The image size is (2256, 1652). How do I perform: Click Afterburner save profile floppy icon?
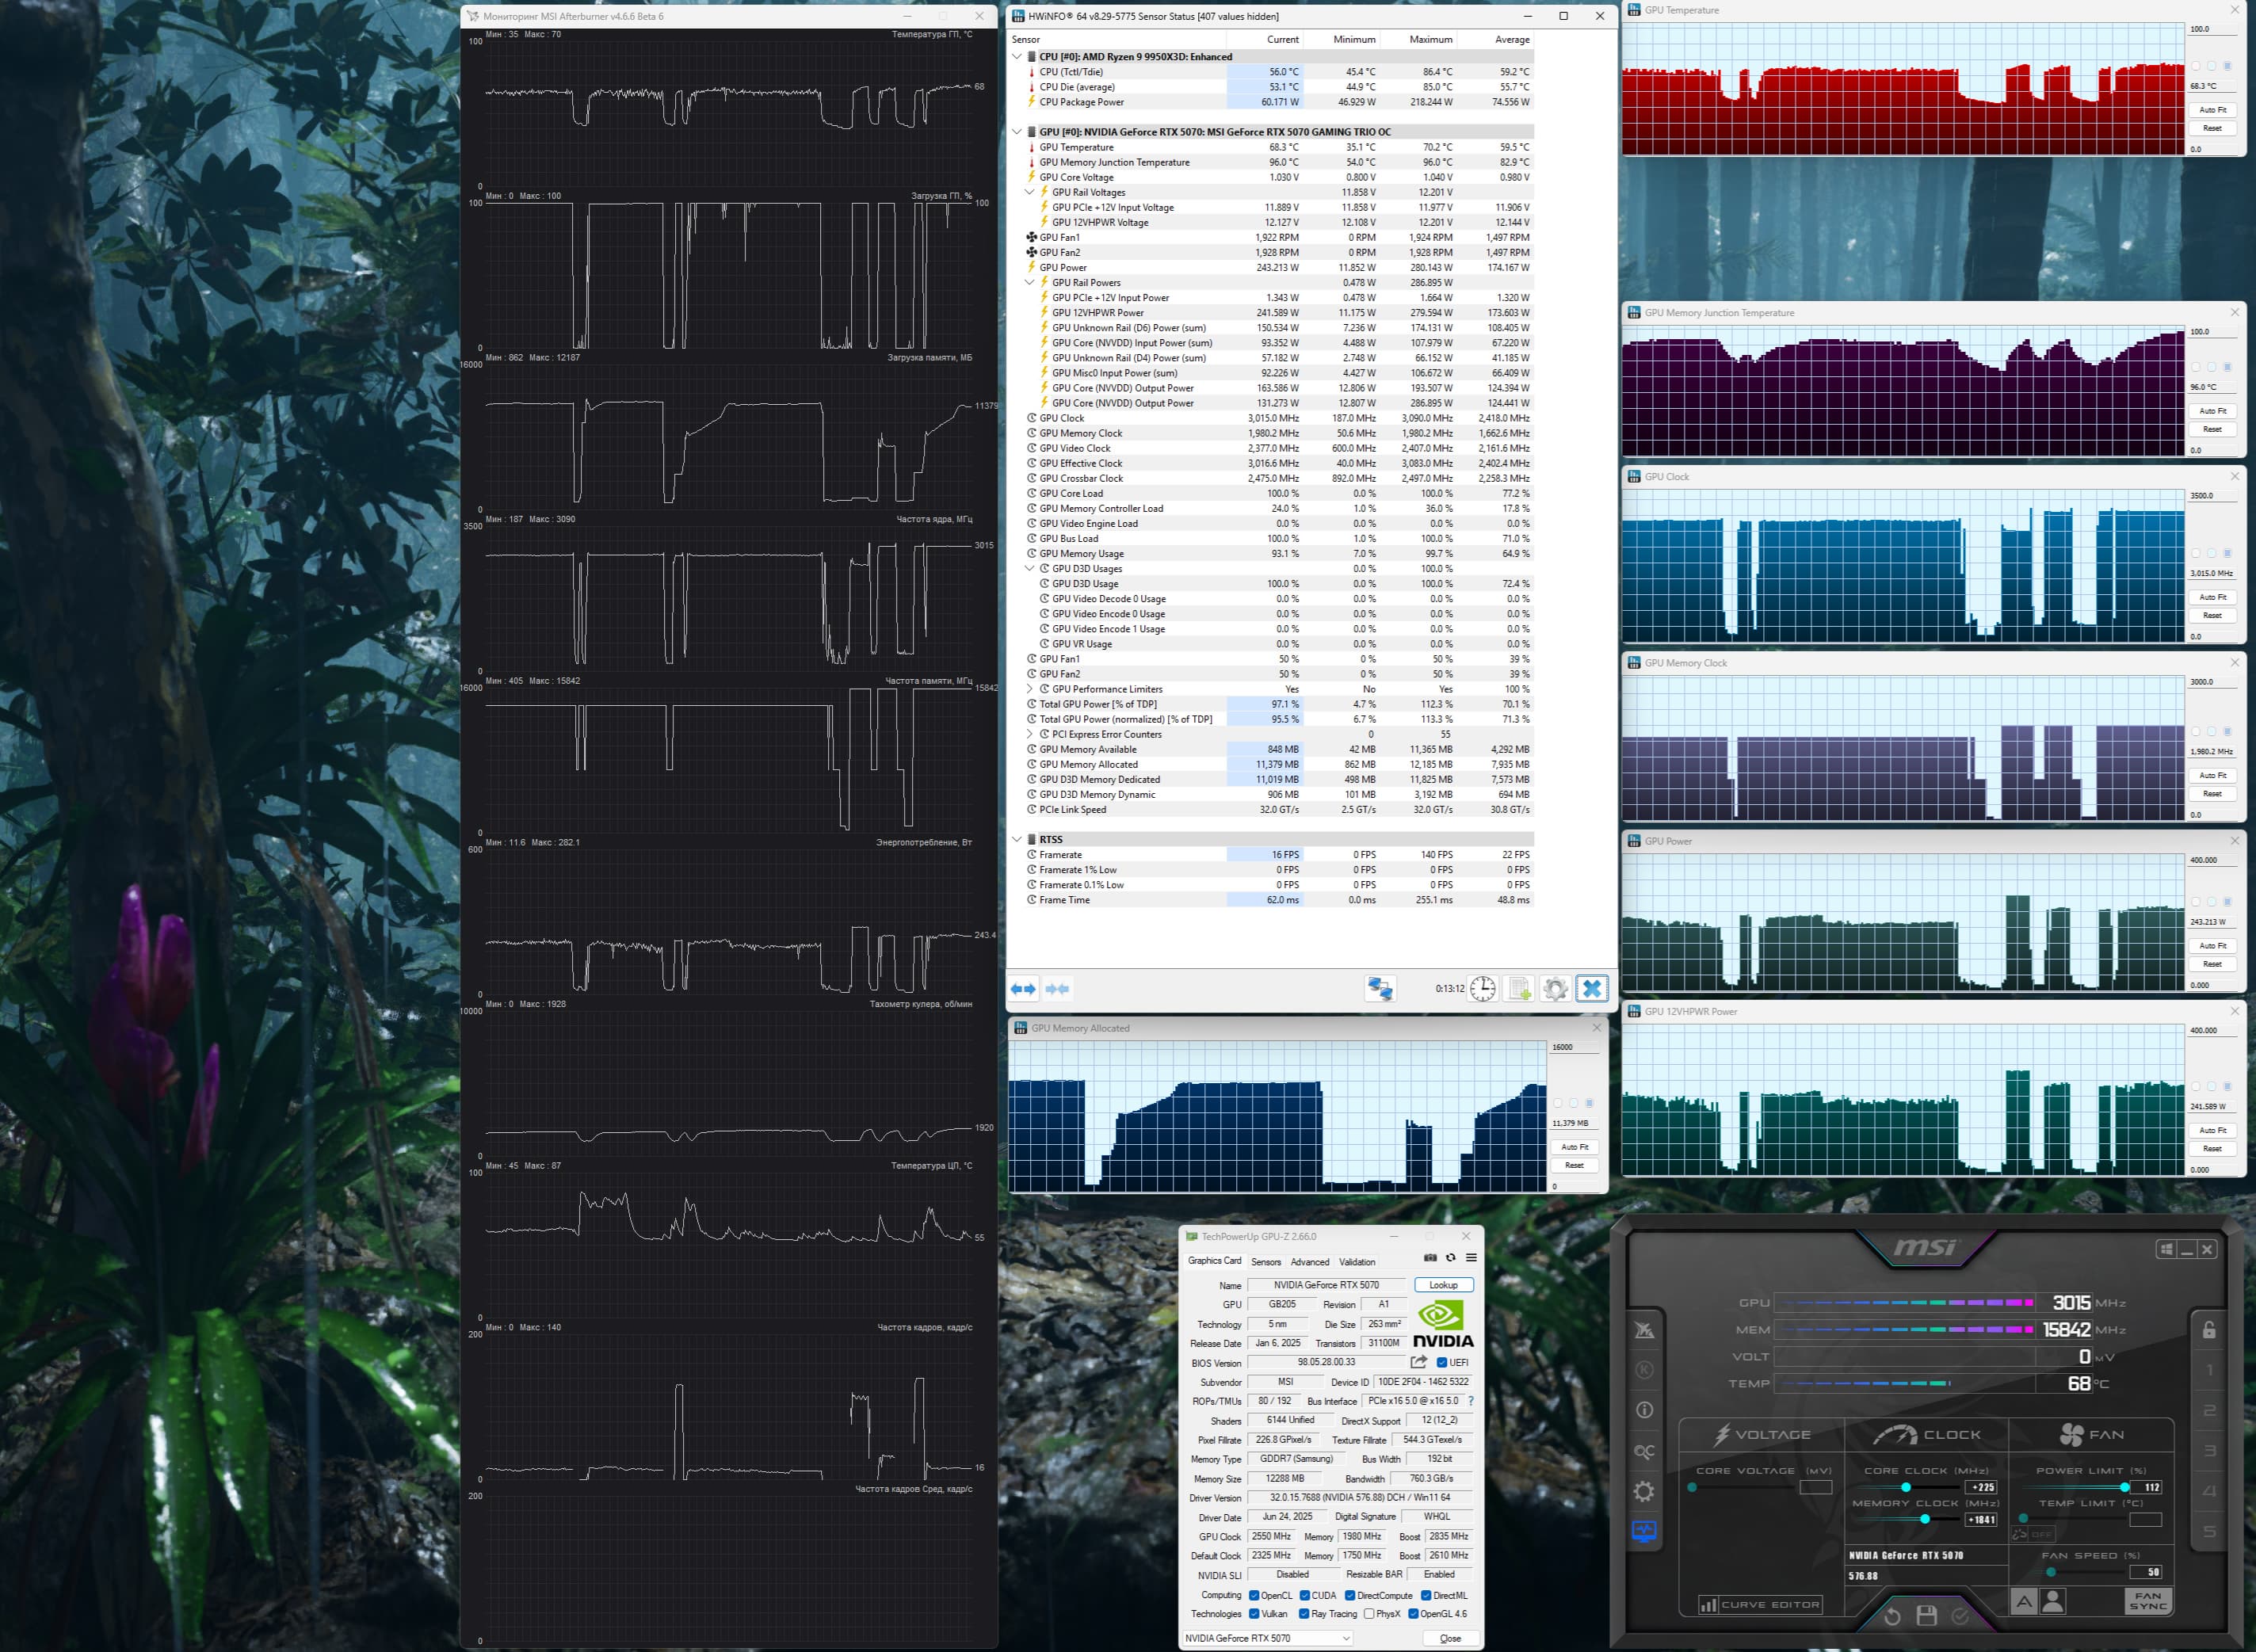1926,1616
